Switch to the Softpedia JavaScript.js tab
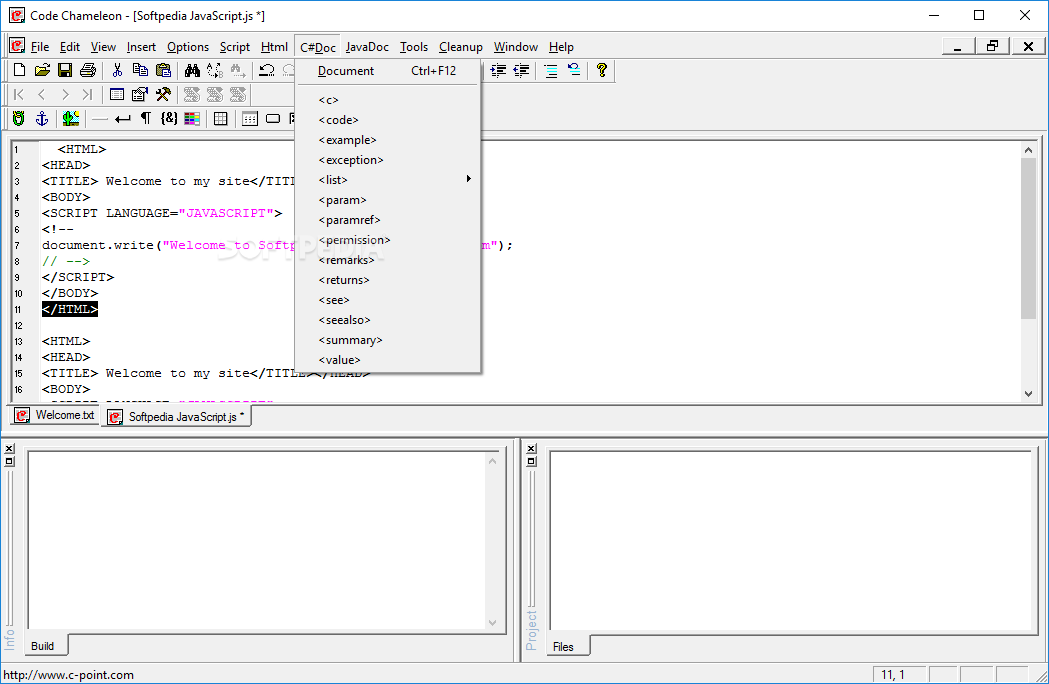Screen dimensions: 1049x684 coord(177,417)
